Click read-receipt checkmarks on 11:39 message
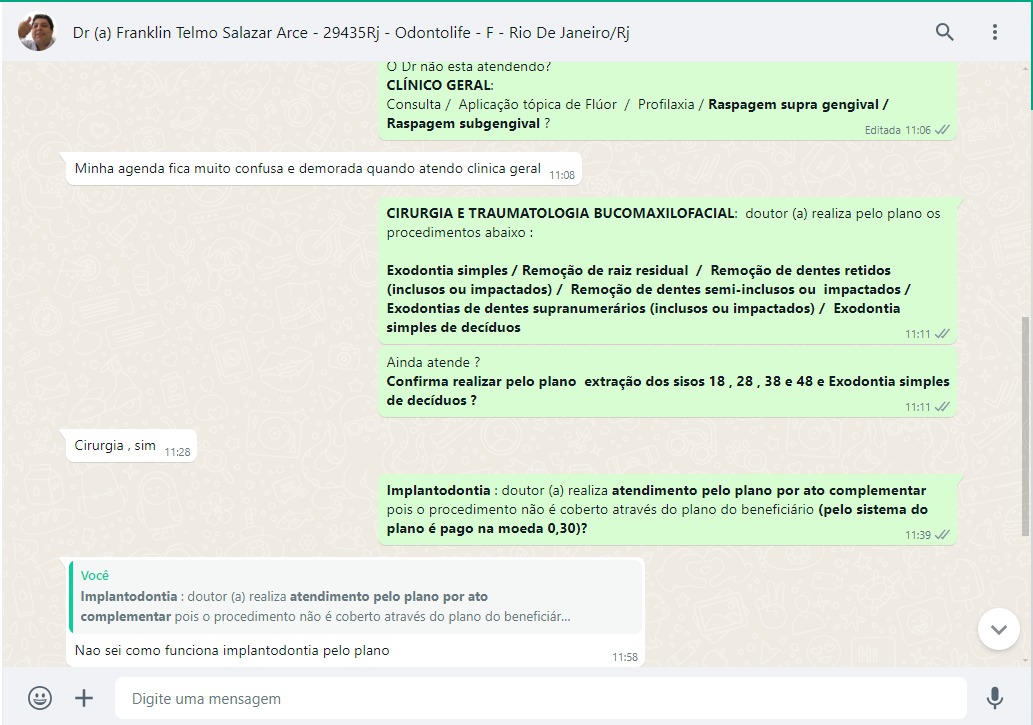This screenshot has height=725, width=1033. point(943,535)
